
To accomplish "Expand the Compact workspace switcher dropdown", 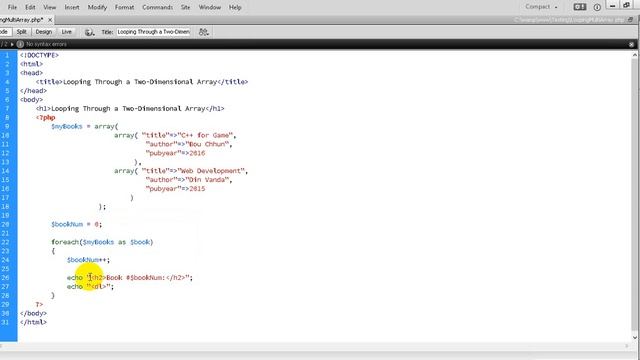I will [x=541, y=7].
